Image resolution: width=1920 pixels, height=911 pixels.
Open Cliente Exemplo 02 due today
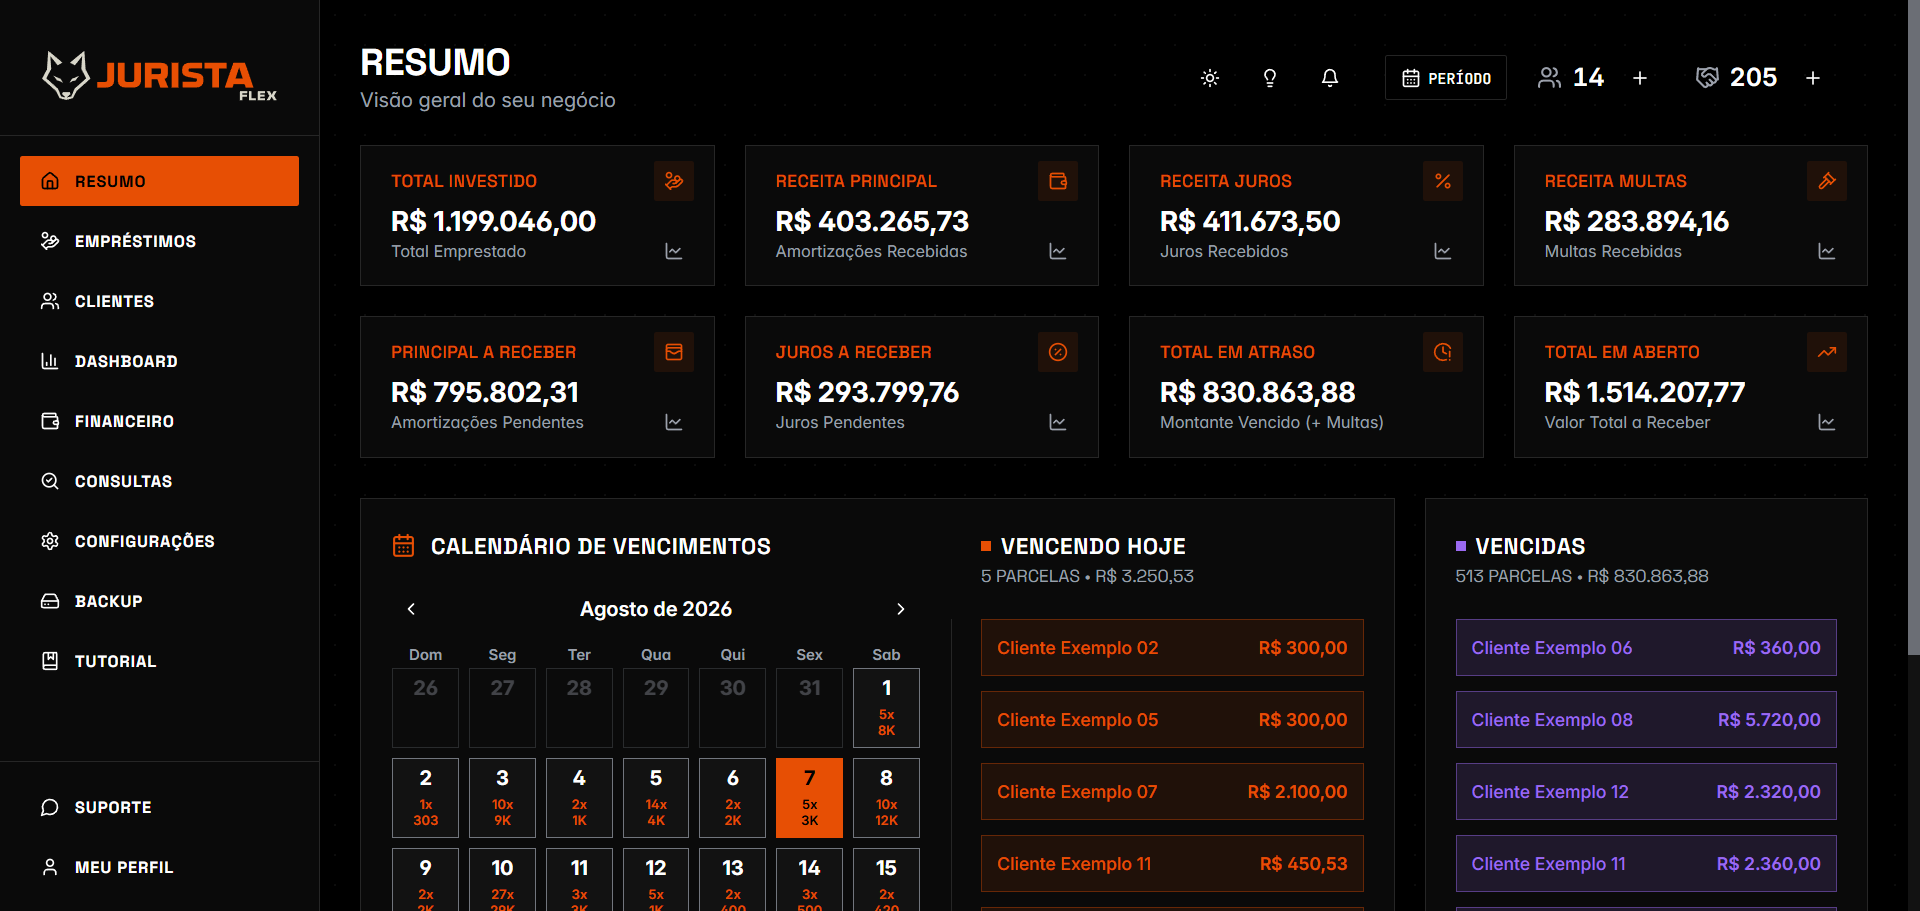pyautogui.click(x=1172, y=648)
